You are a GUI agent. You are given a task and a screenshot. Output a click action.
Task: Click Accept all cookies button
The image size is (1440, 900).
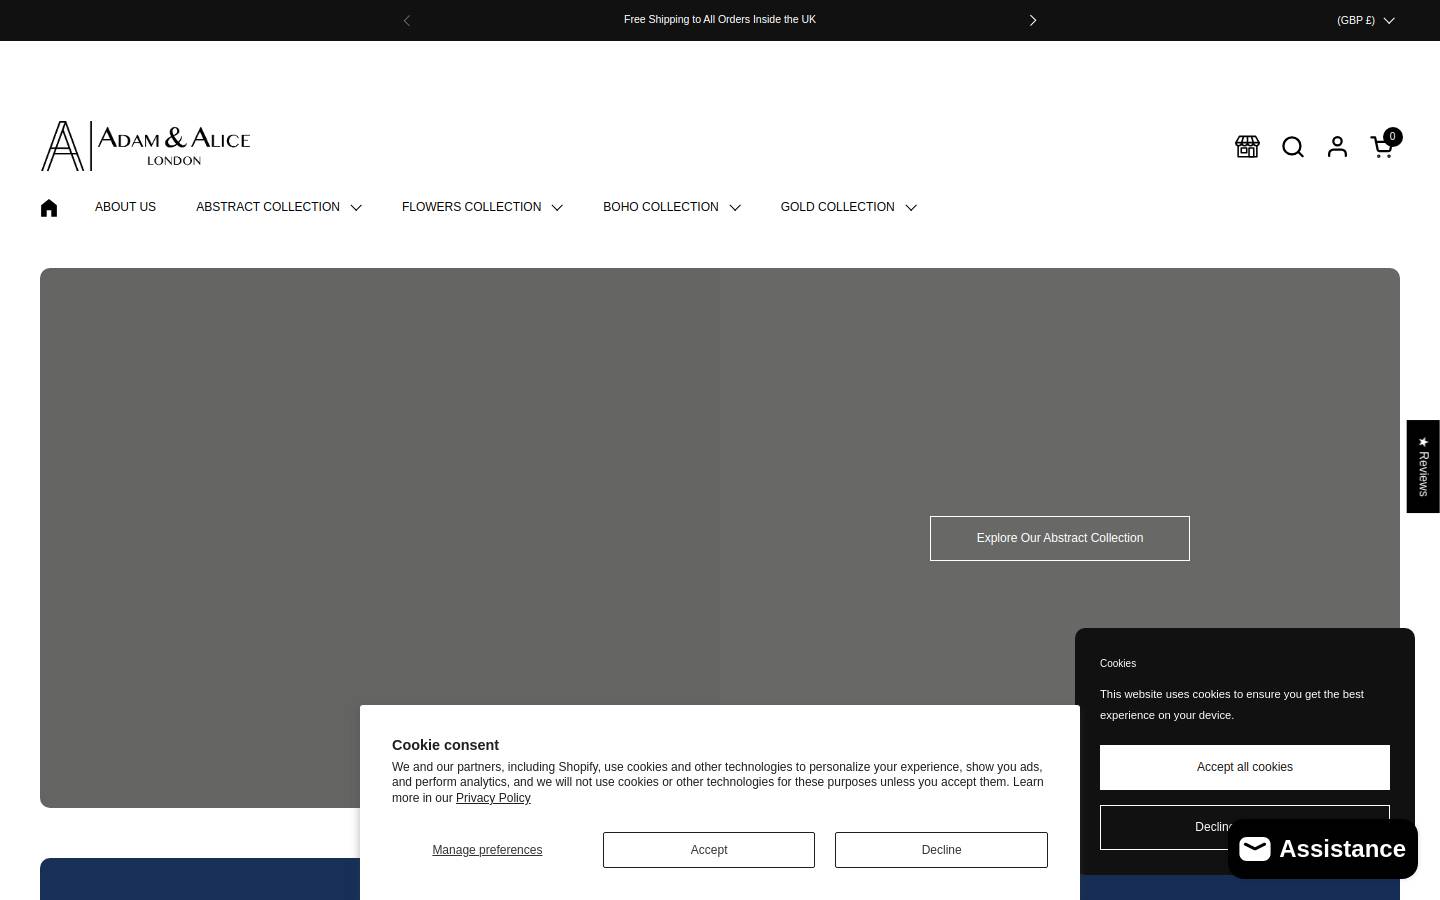(x=1245, y=767)
